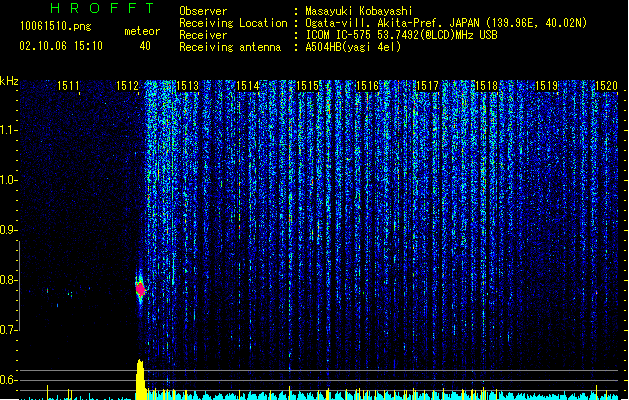Viewport: 629px width, 400px height.
Task: Click the 0.7 kHz axis label
Action: (8, 330)
